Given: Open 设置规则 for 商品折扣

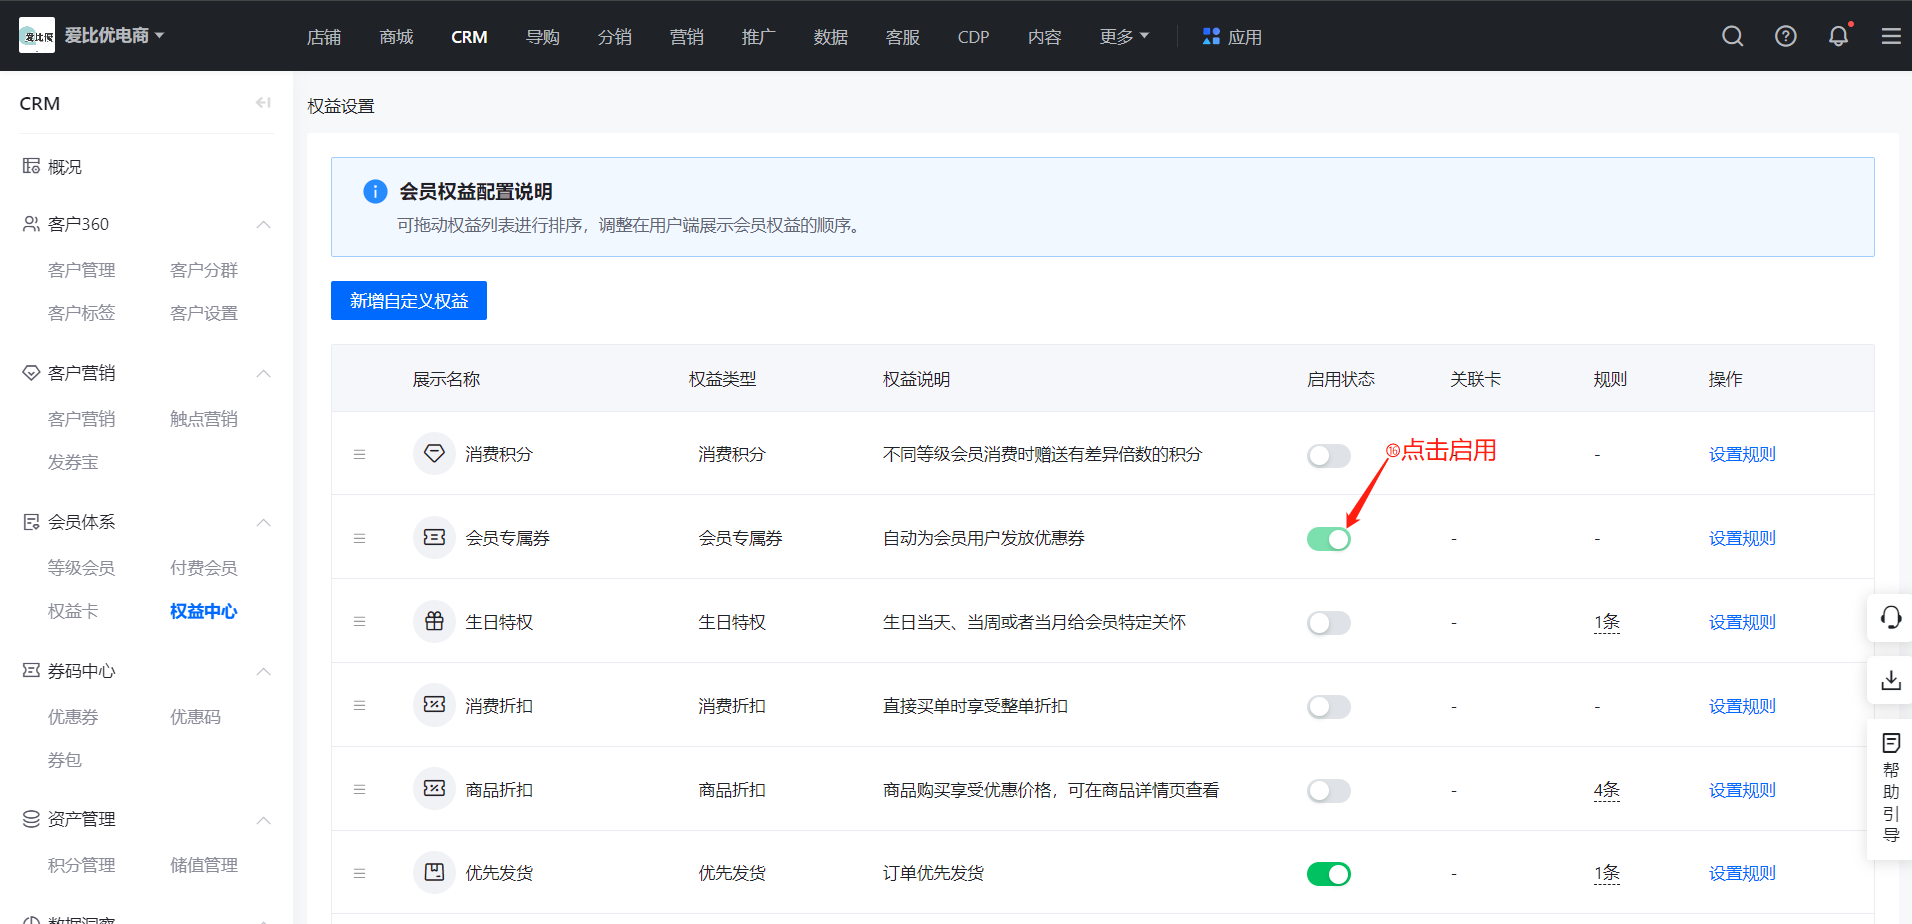Looking at the screenshot, I should coord(1742,790).
